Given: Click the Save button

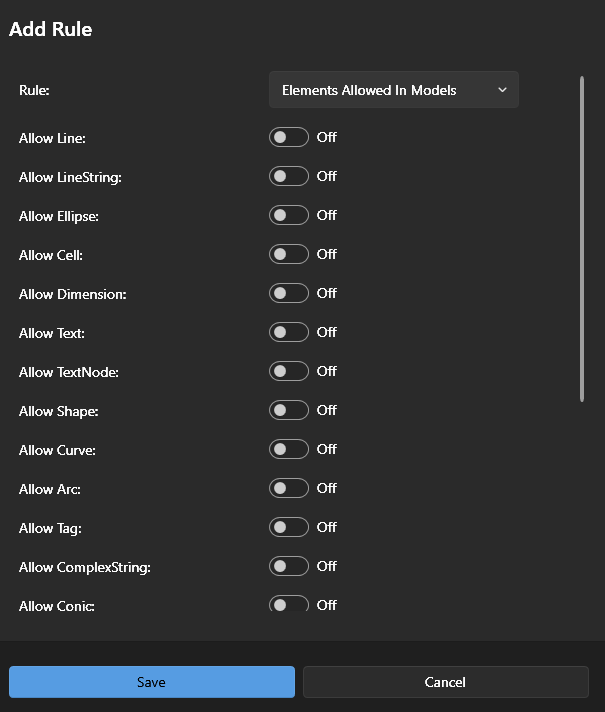Looking at the screenshot, I should 152,682.
